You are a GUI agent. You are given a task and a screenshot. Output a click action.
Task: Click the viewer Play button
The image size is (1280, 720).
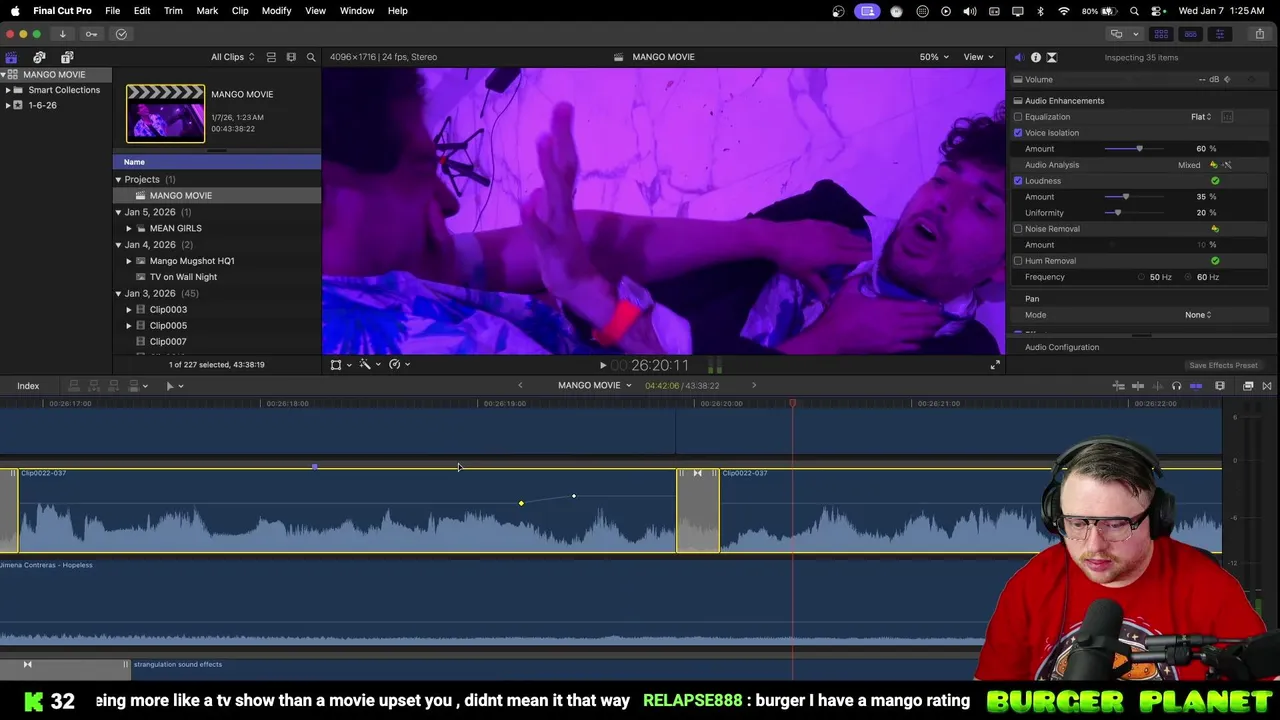[x=603, y=366]
